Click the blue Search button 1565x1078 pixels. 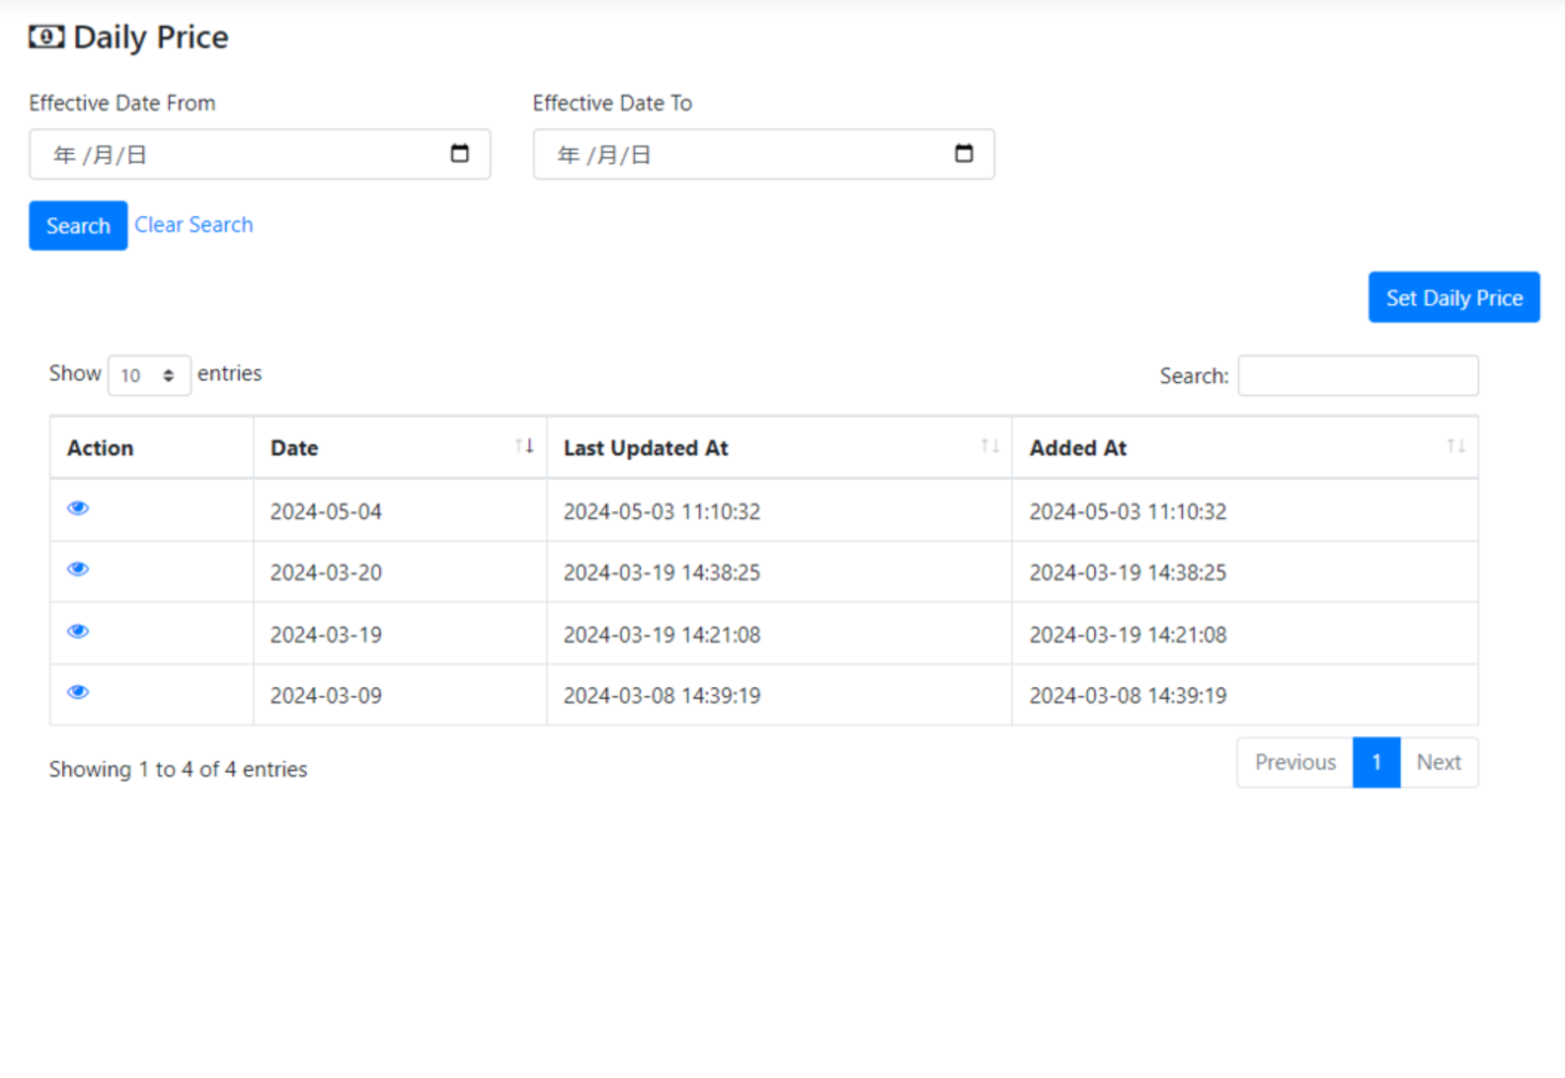coord(78,226)
